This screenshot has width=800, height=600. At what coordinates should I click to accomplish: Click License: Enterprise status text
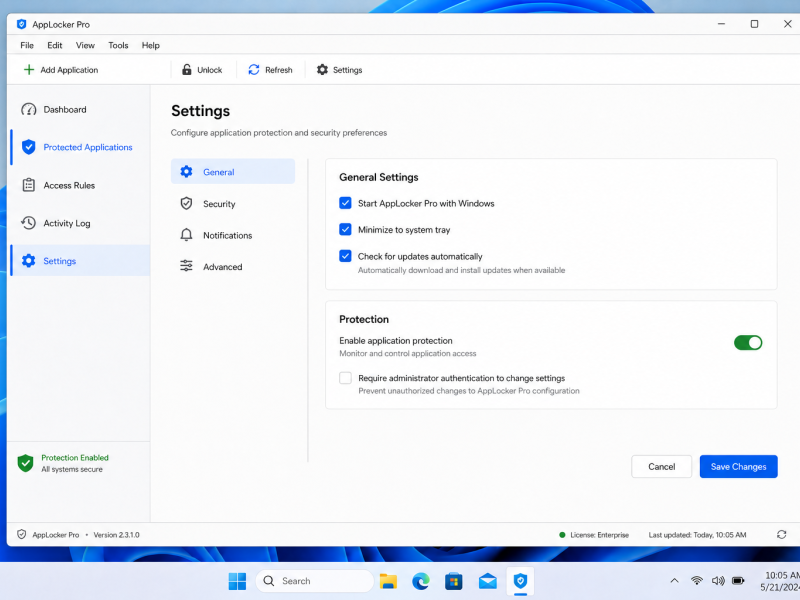pos(599,535)
